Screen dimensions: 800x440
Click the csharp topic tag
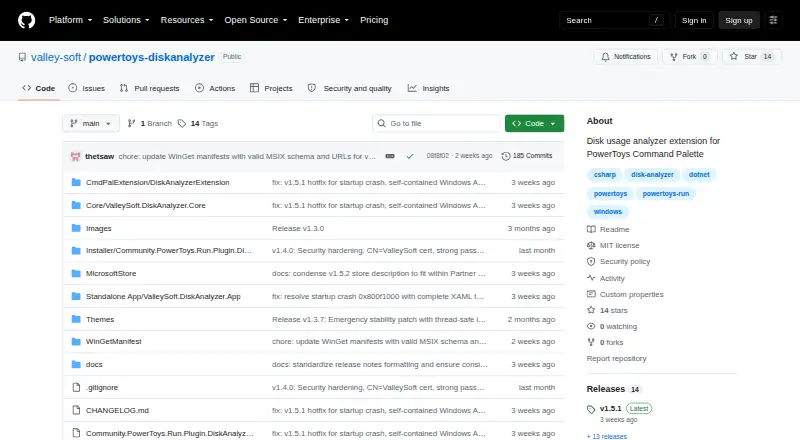pyautogui.click(x=605, y=175)
